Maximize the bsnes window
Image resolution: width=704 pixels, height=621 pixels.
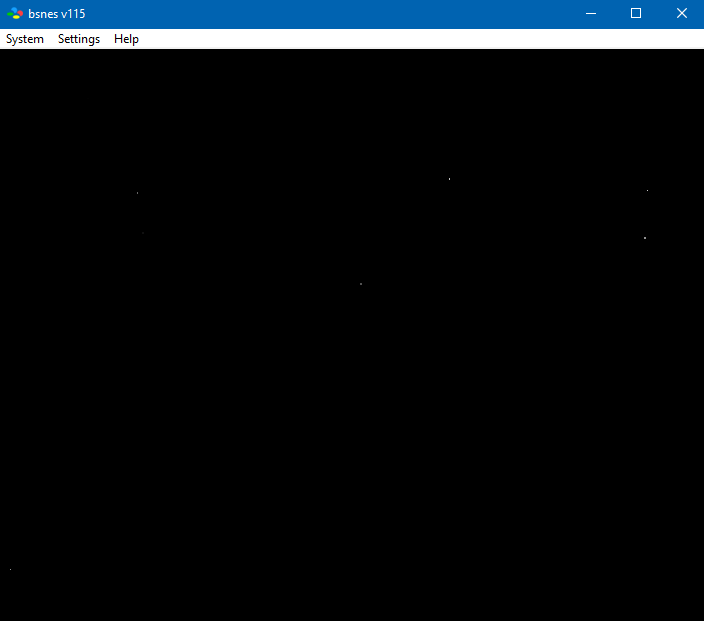click(x=636, y=13)
